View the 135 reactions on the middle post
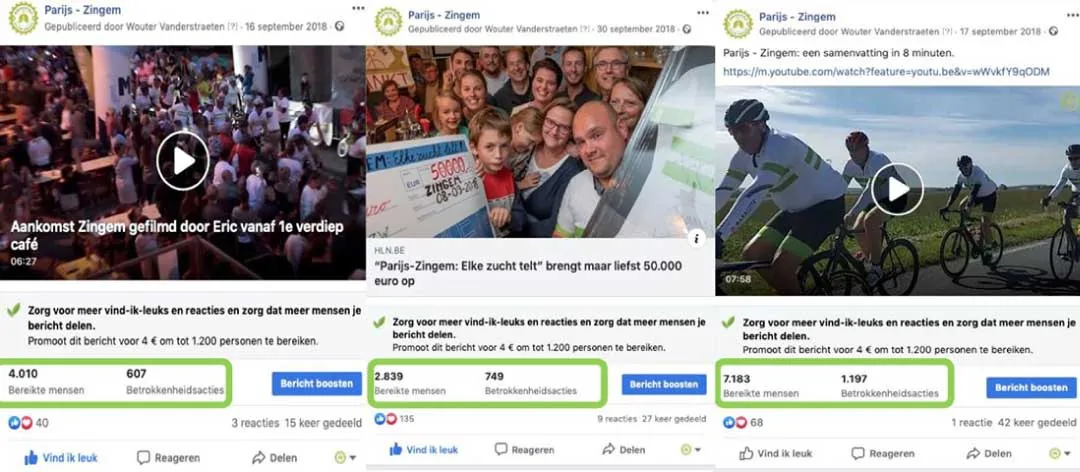The image size is (1080, 472). tap(395, 418)
